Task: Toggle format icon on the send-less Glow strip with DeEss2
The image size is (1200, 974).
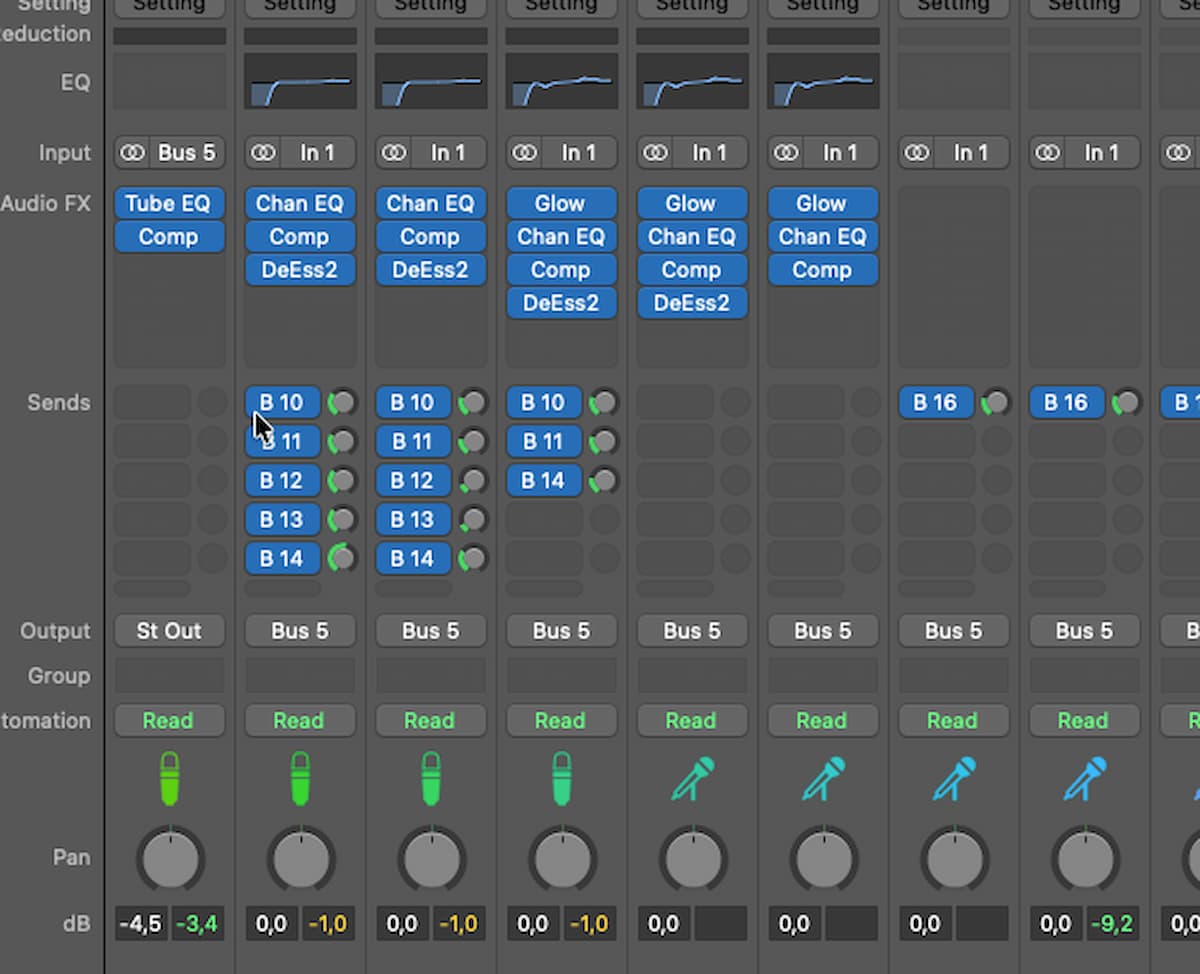Action: tap(655, 153)
